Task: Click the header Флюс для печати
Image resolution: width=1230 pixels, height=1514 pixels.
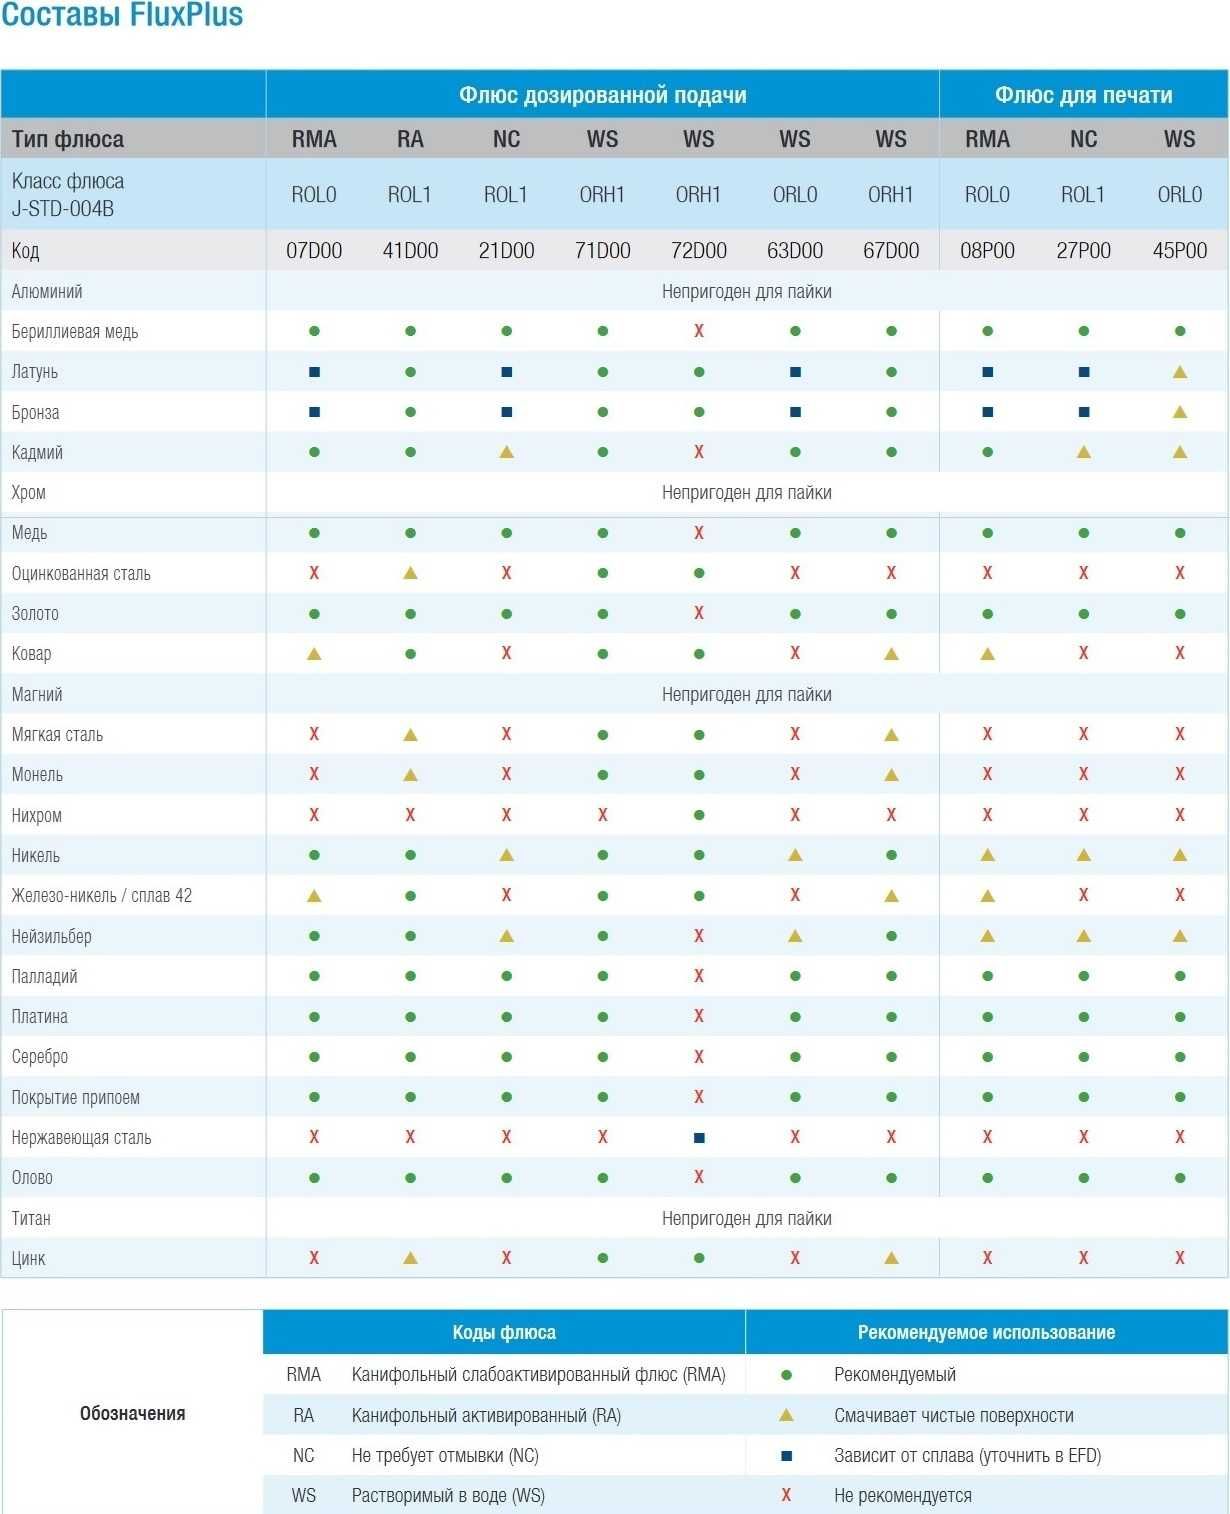Action: click(1084, 95)
